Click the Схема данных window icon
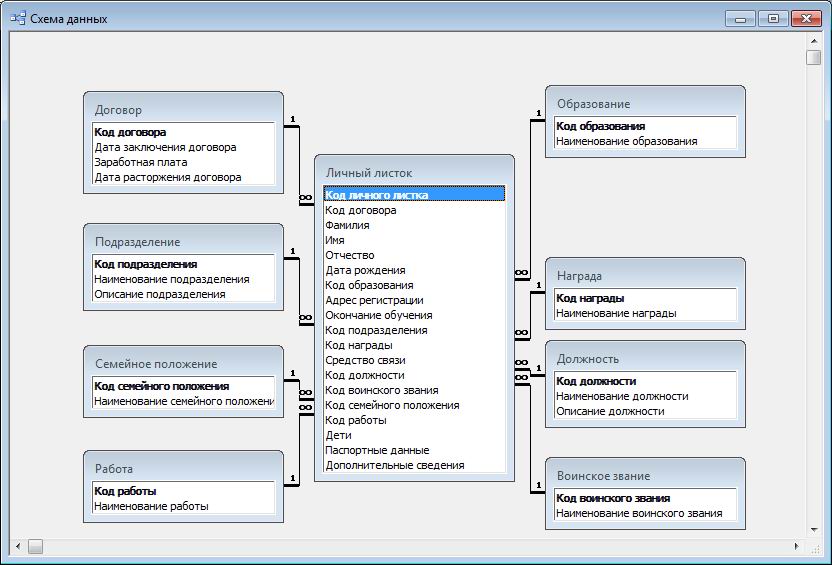The image size is (832, 565). 18,18
